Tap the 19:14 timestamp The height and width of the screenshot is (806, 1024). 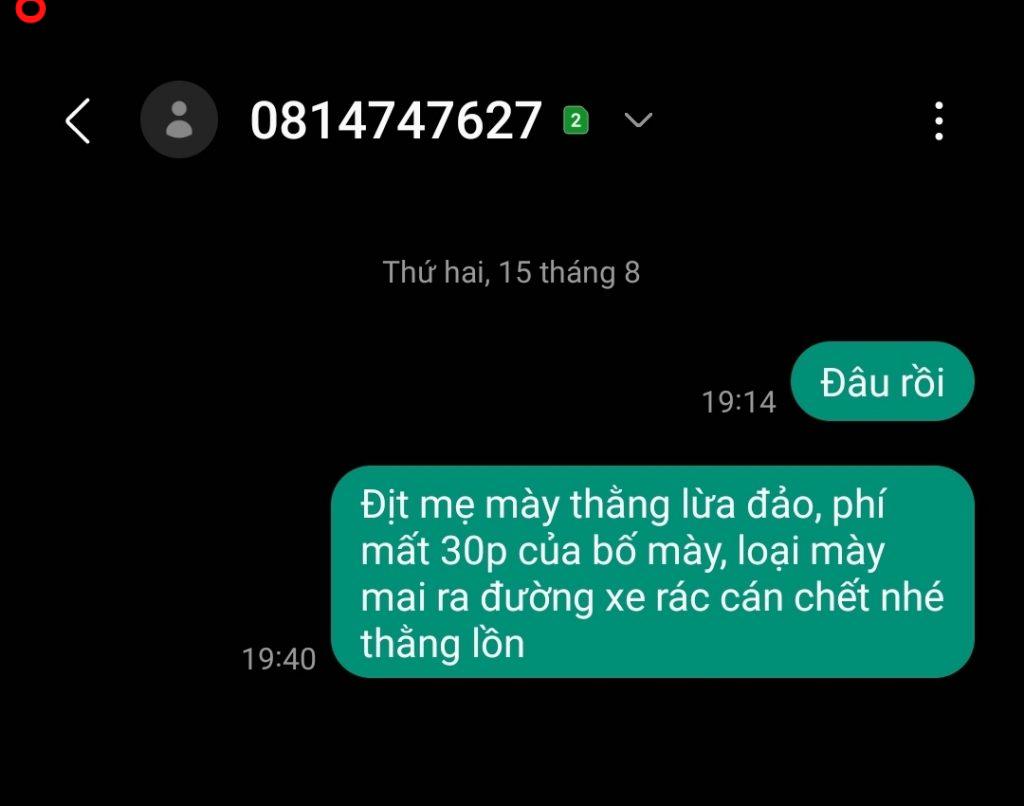[738, 402]
